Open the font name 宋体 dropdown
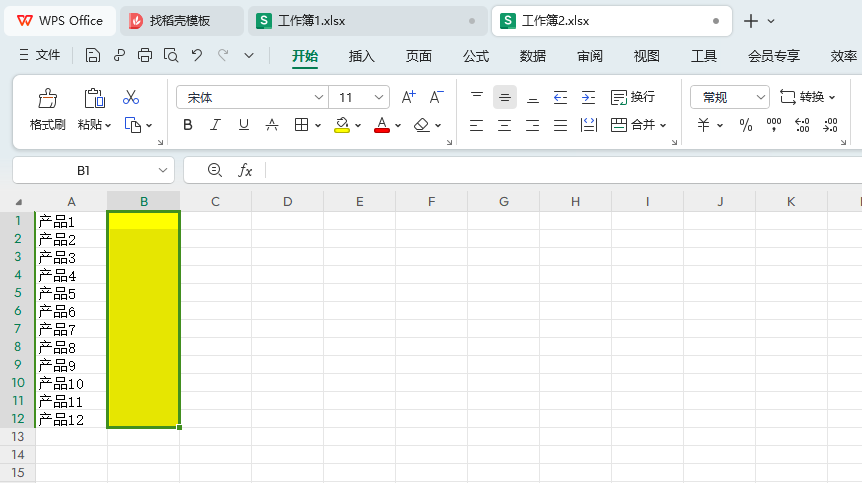 [x=318, y=97]
